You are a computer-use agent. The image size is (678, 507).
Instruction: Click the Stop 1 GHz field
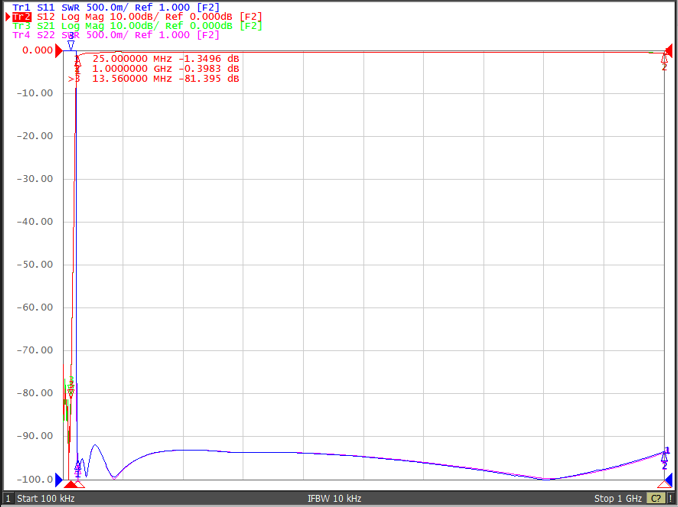click(x=618, y=498)
